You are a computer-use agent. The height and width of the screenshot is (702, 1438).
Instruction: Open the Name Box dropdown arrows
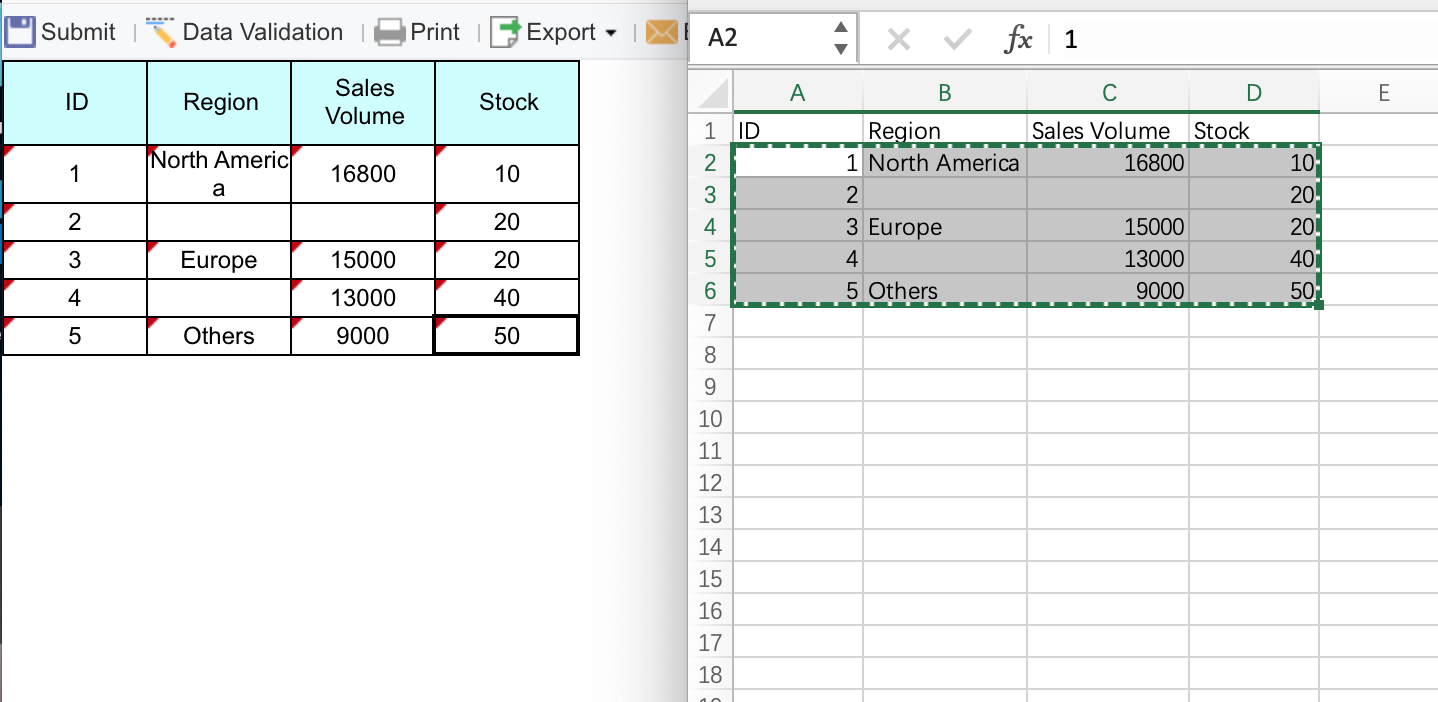click(x=841, y=39)
